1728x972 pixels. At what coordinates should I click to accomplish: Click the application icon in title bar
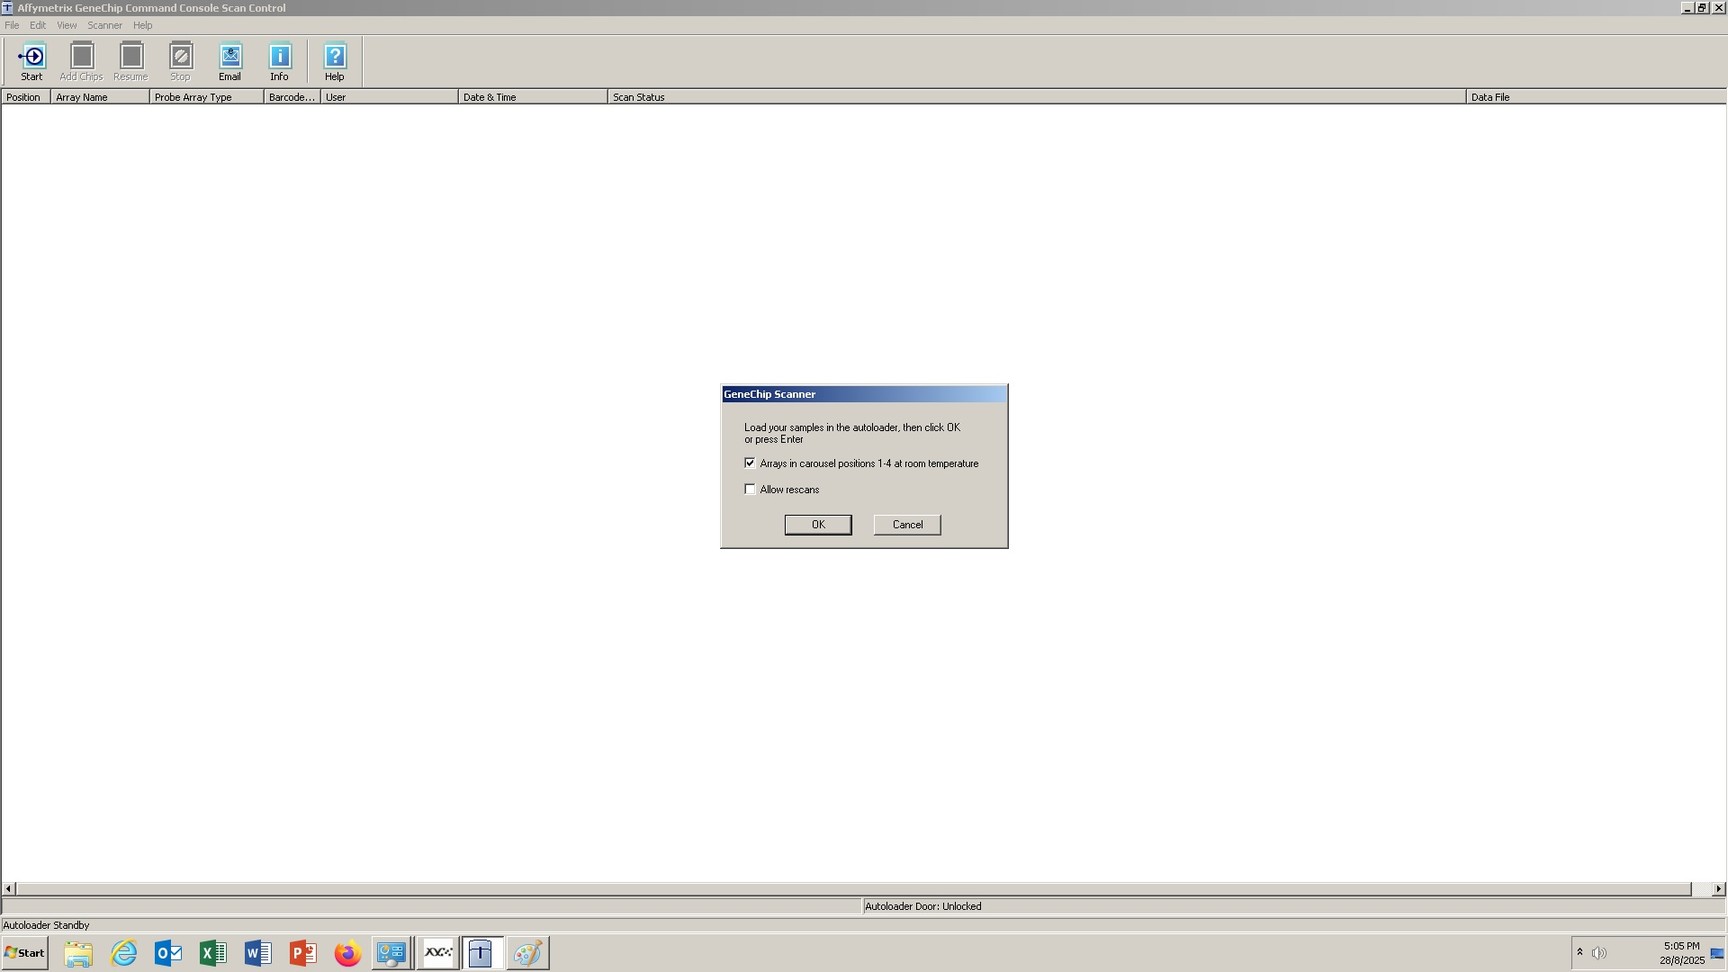(8, 7)
